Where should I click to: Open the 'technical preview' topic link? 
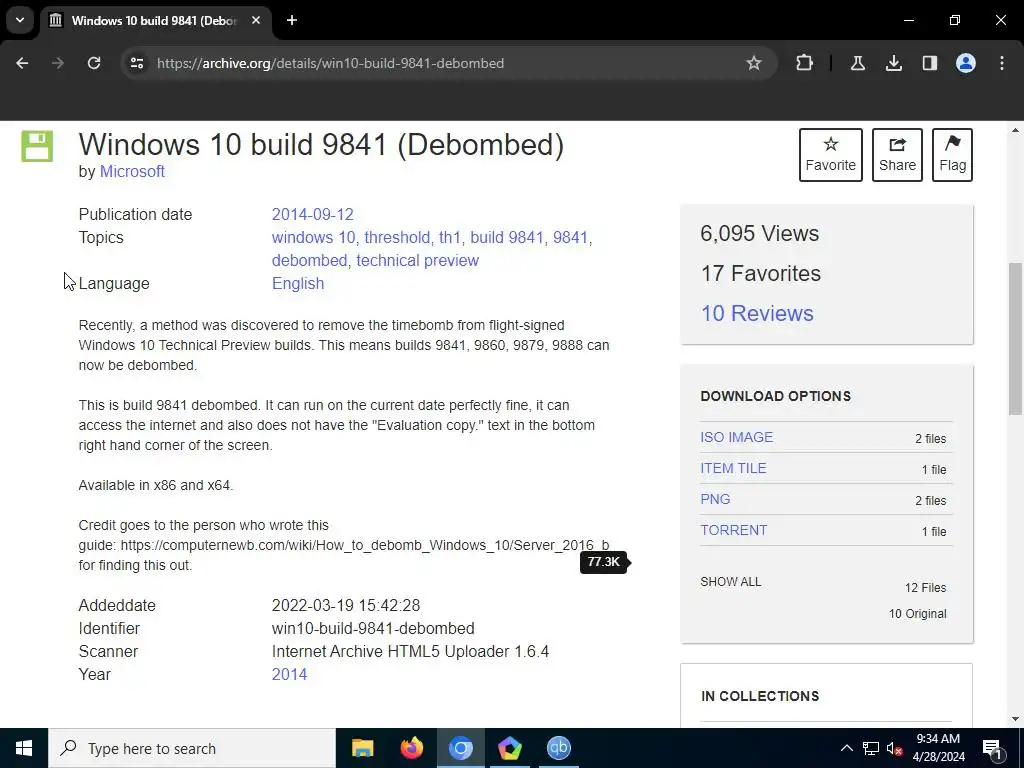417,261
